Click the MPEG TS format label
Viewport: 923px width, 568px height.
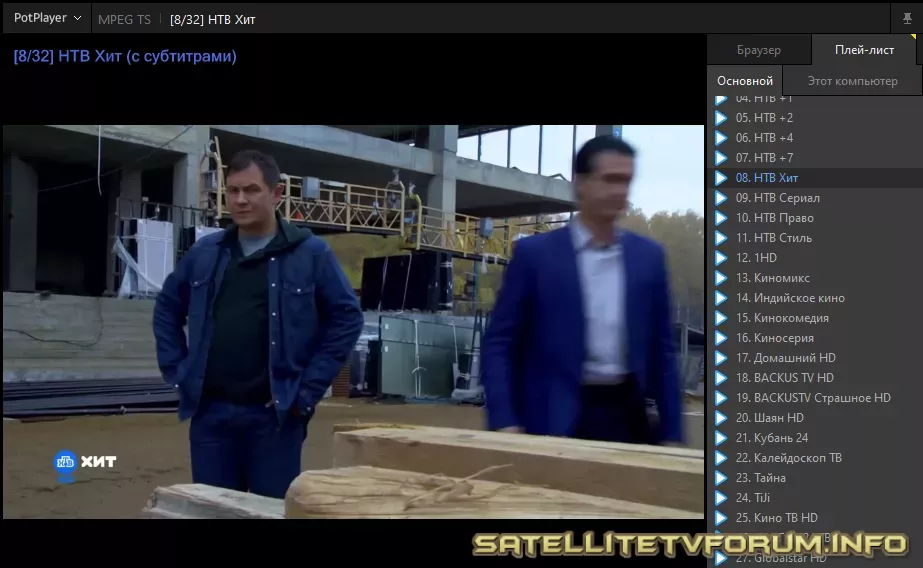pyautogui.click(x=124, y=19)
